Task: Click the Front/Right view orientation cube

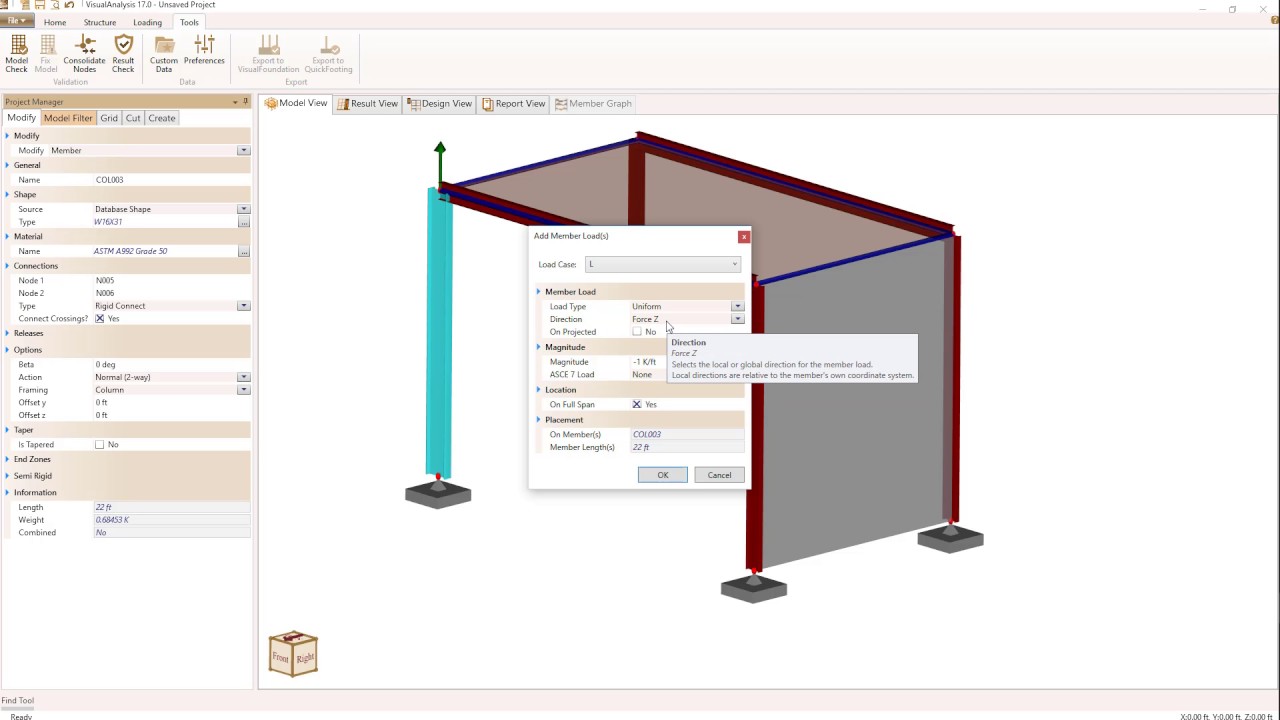Action: (293, 654)
